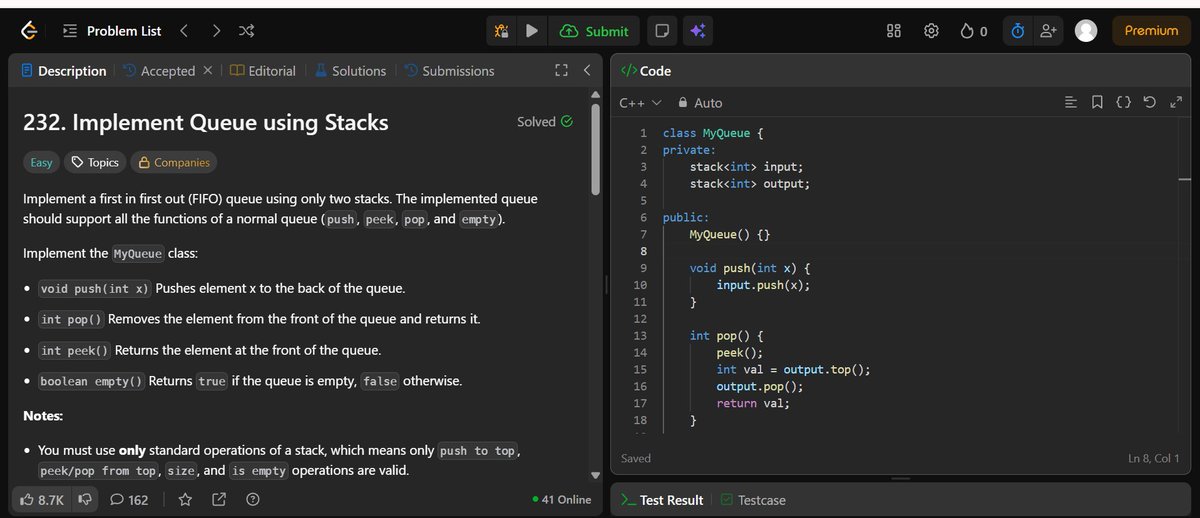This screenshot has width=1200, height=518.
Task: Expand the Topics tag
Action: tap(95, 162)
